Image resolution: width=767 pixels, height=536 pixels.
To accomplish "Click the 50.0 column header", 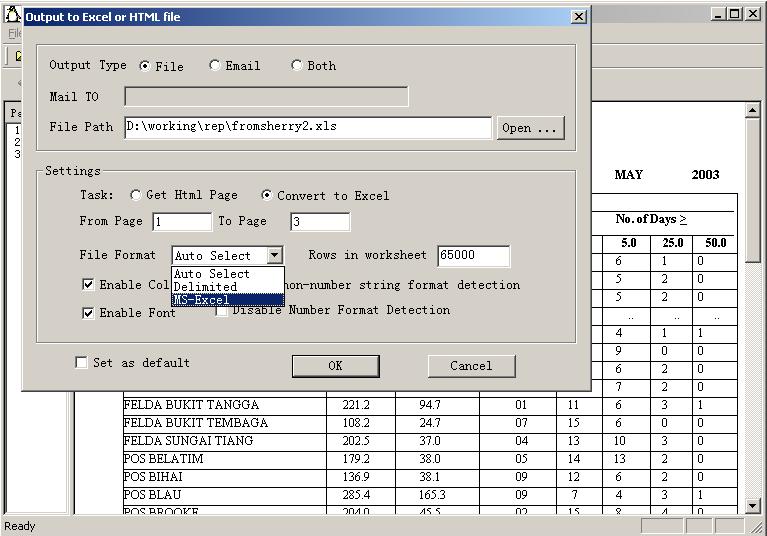I will coord(716,243).
